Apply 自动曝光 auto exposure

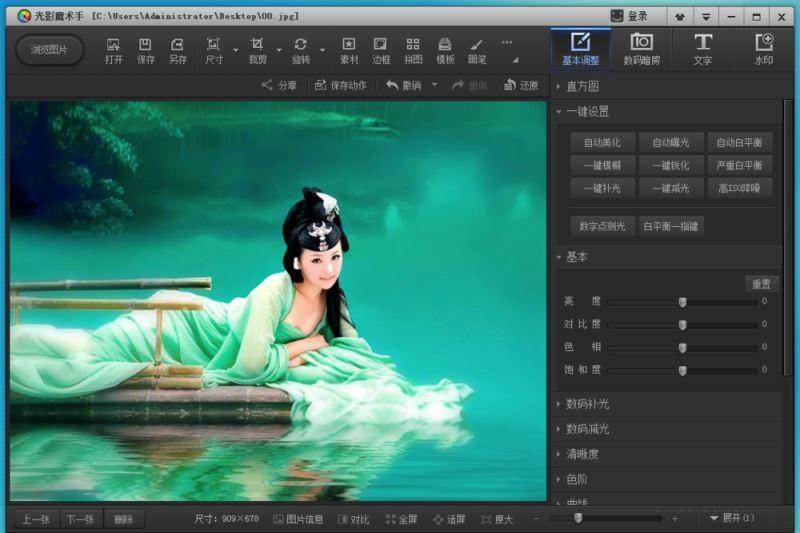(671, 142)
